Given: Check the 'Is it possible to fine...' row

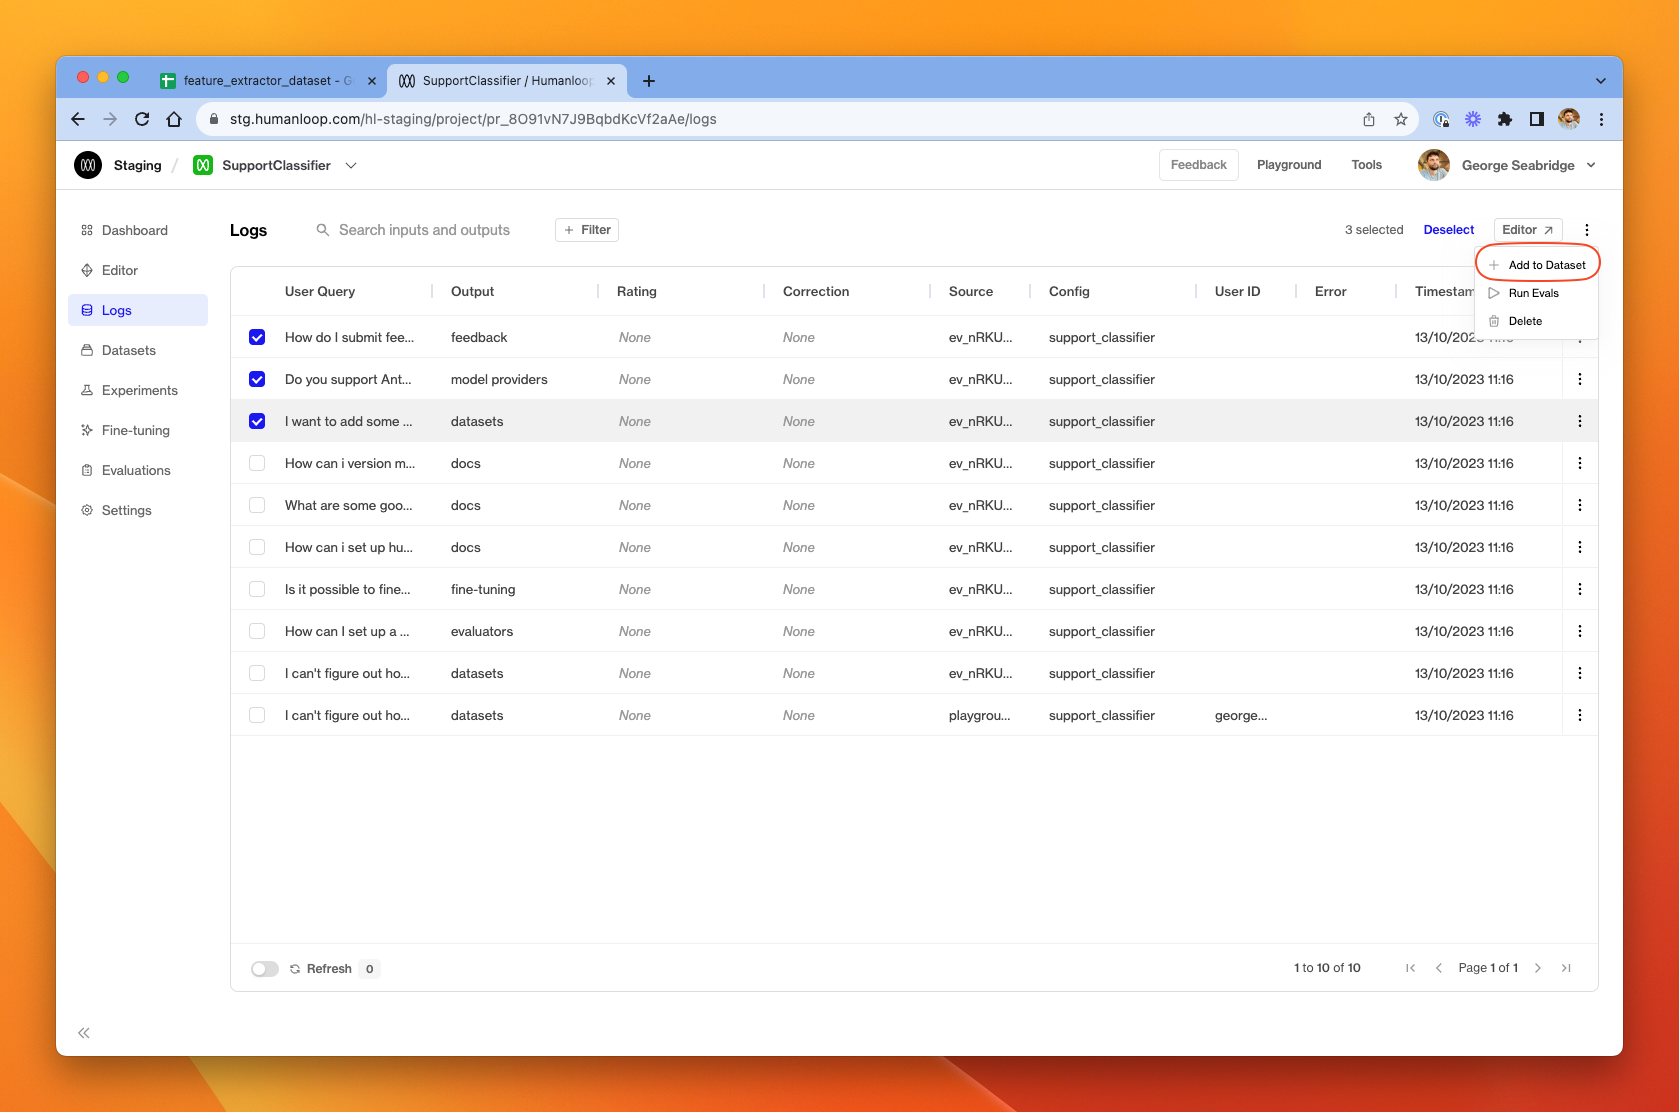Looking at the screenshot, I should (257, 589).
